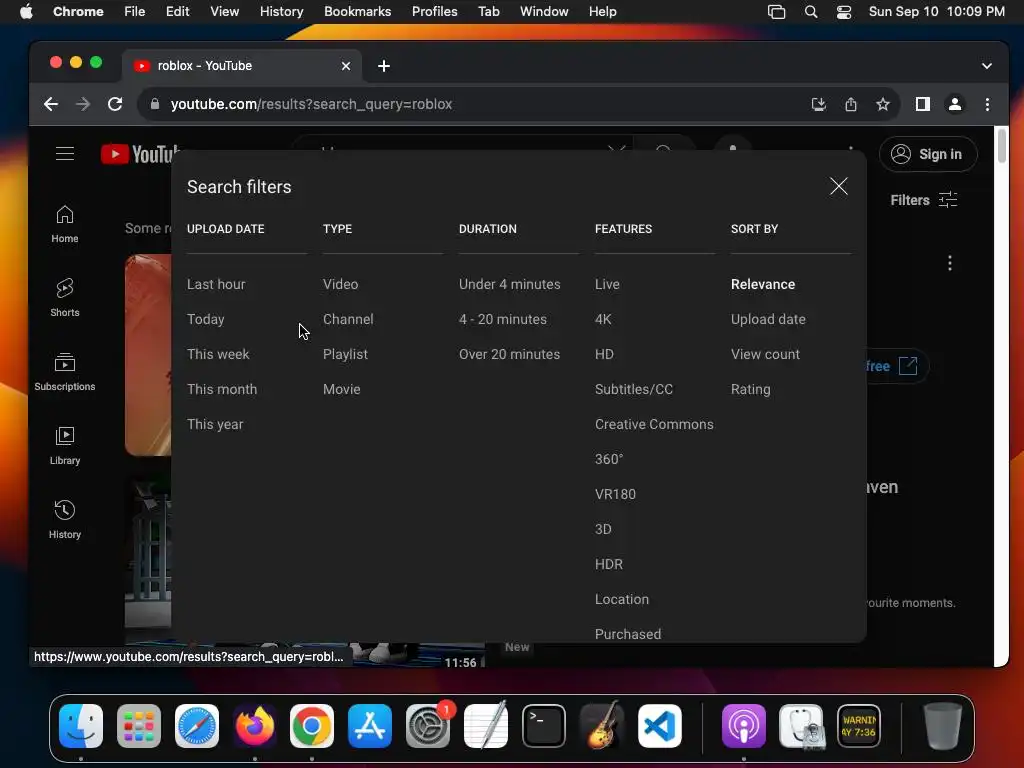Toggle Chrome side panel

click(x=922, y=104)
